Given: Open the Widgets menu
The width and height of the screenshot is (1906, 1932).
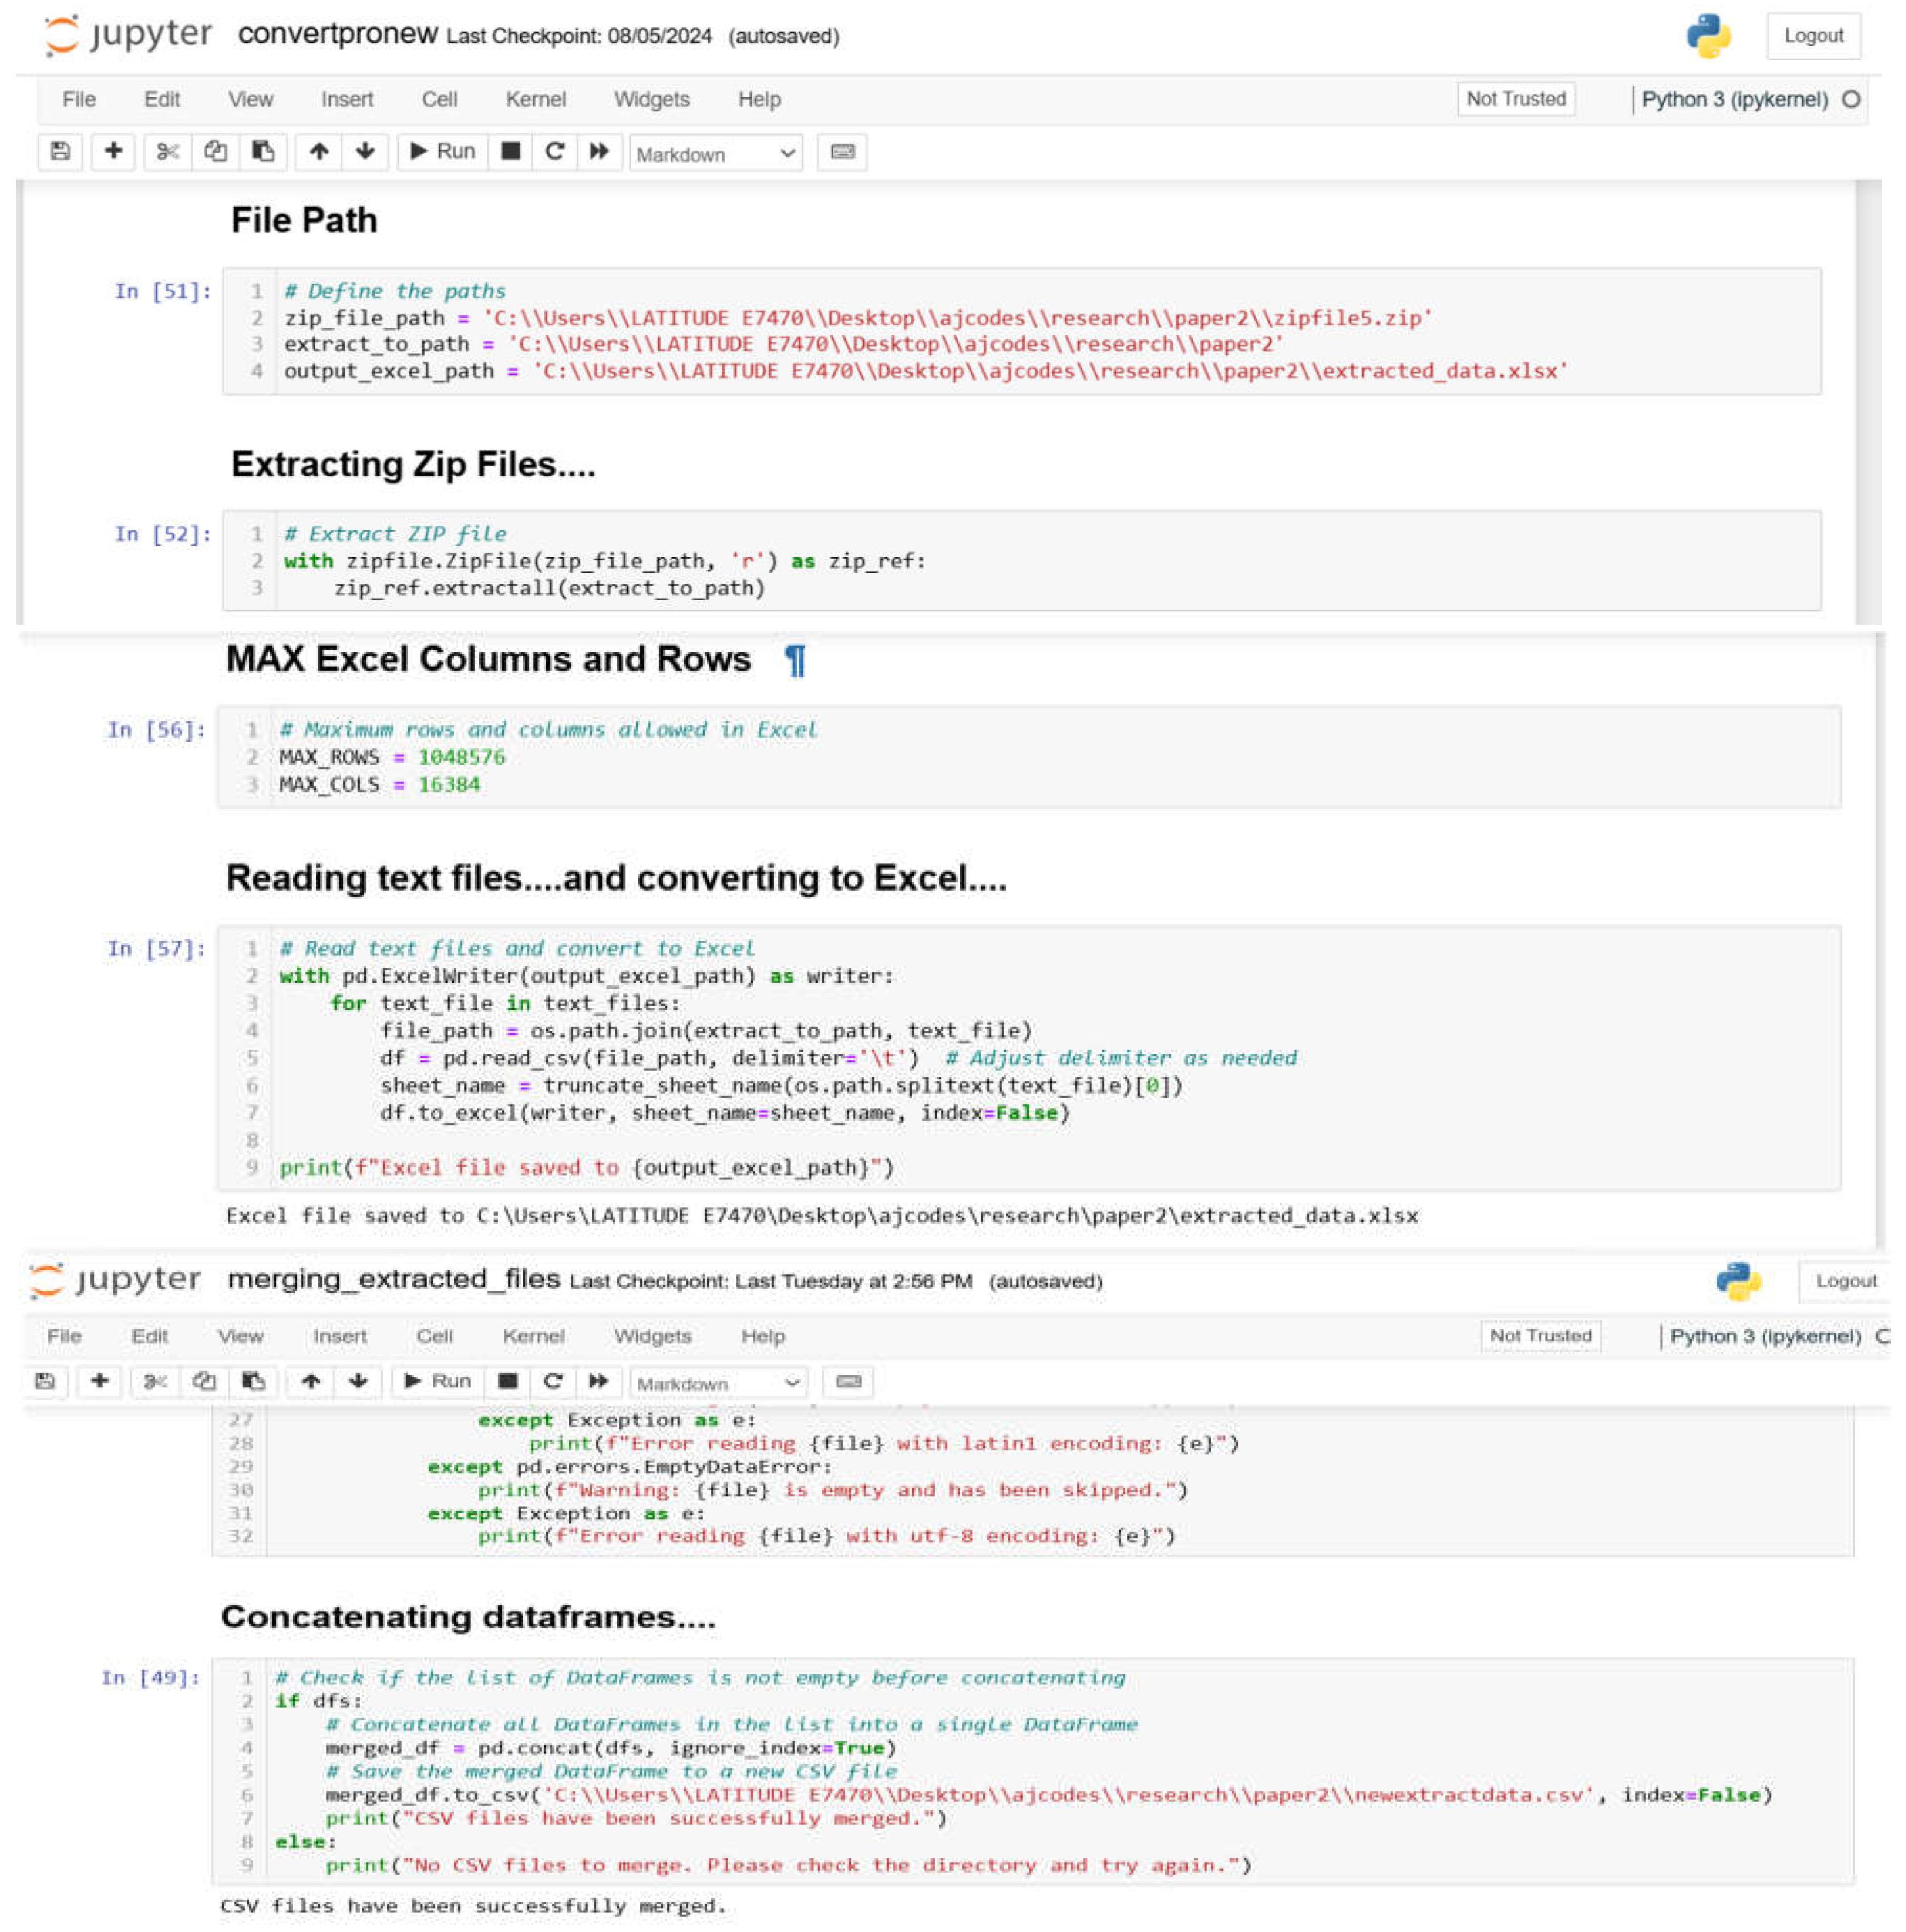Looking at the screenshot, I should pos(651,99).
